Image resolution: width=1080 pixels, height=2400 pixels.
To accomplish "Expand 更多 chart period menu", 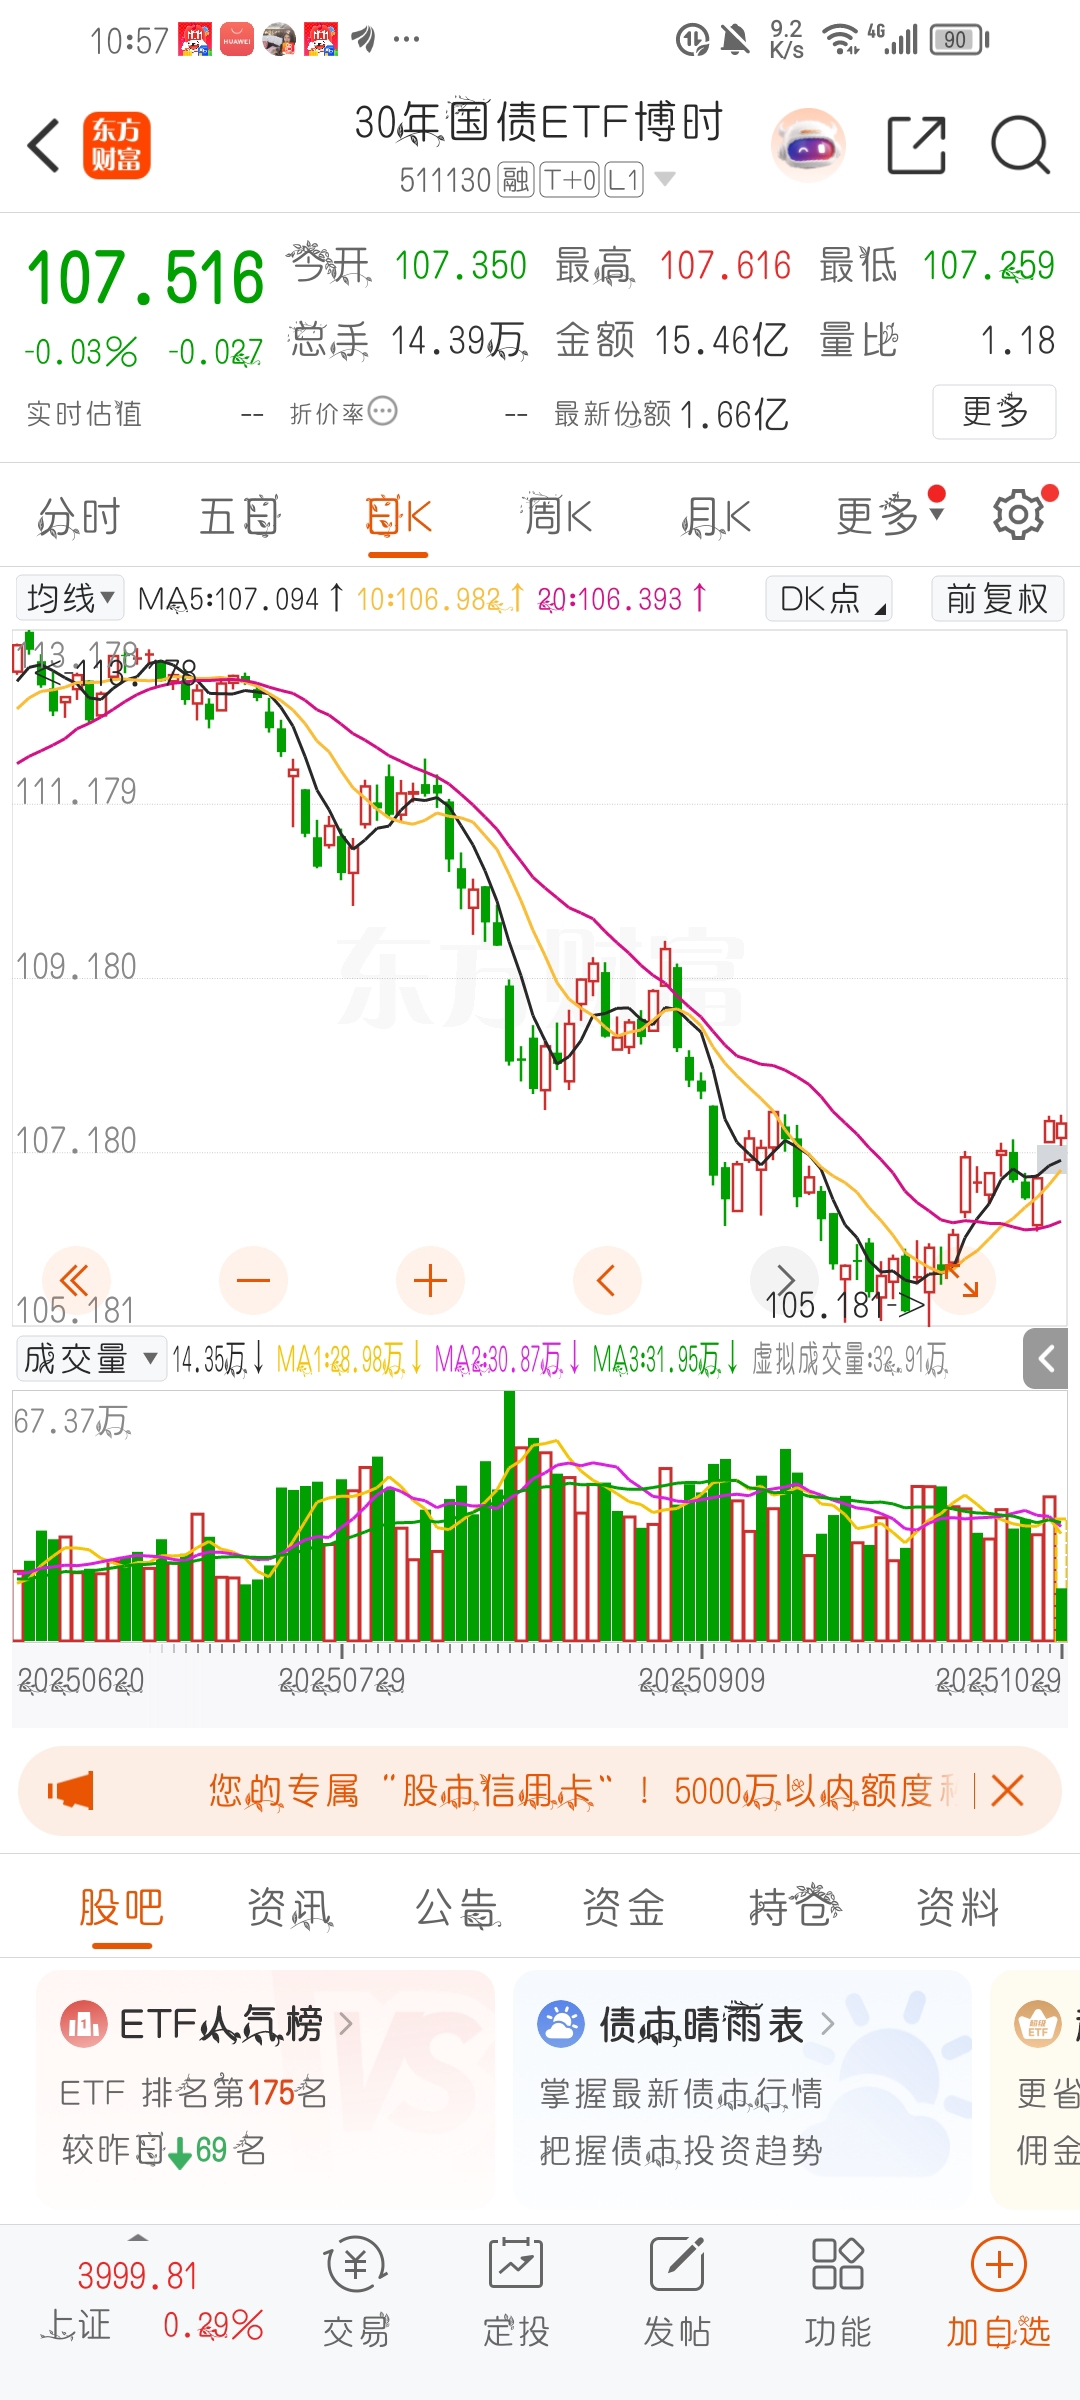I will tap(891, 516).
